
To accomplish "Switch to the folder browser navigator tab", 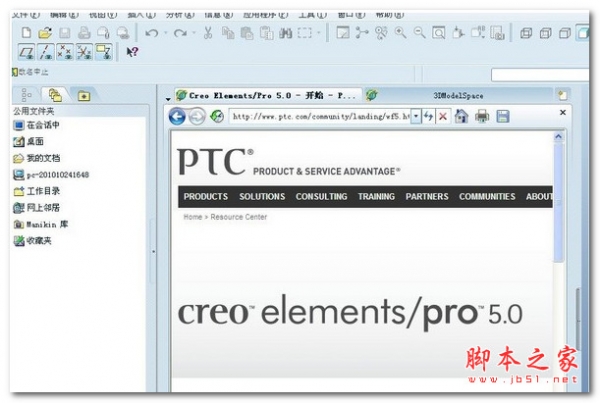I will coord(55,95).
